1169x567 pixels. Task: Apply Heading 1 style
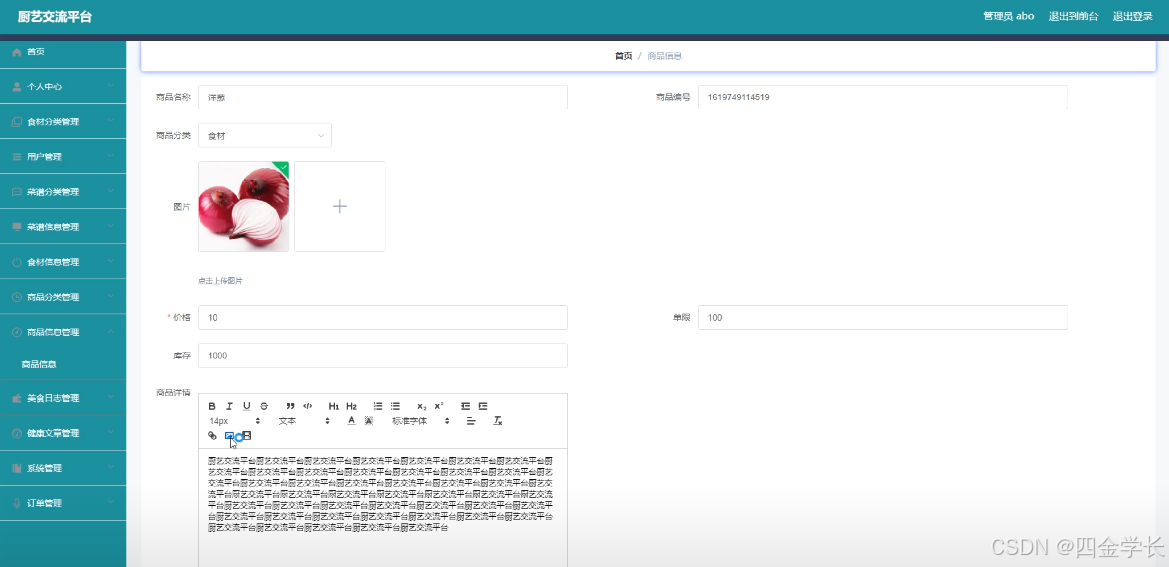(x=334, y=406)
